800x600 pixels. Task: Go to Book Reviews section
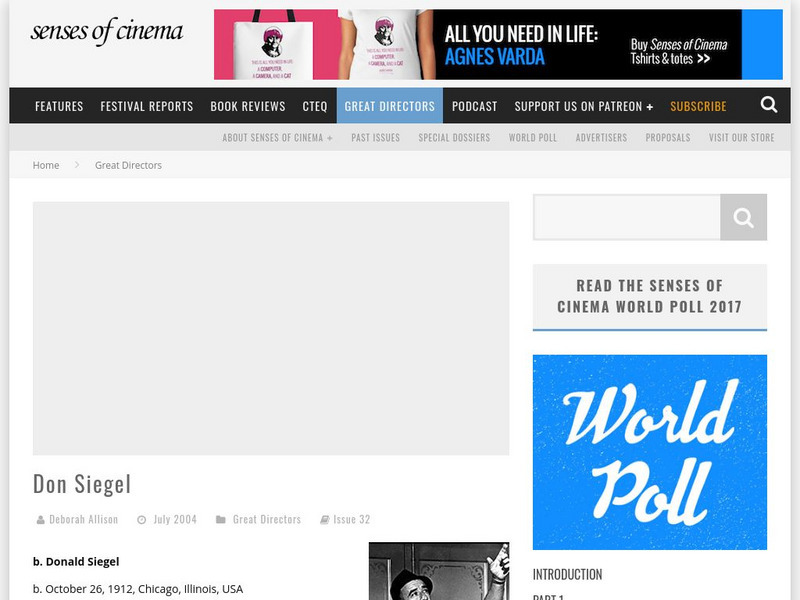[x=248, y=106]
